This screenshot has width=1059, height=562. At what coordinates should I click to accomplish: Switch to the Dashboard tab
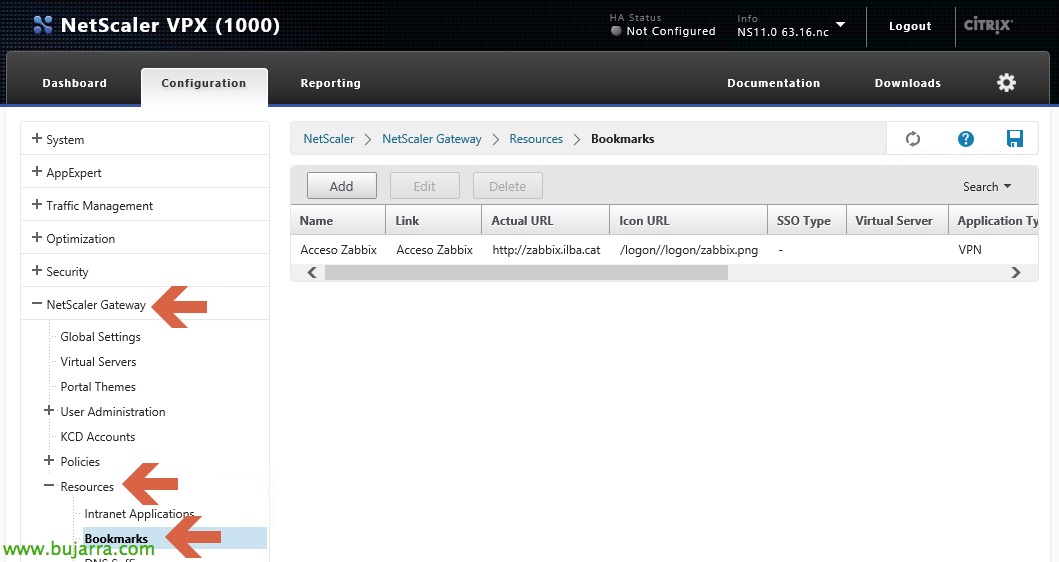point(74,83)
